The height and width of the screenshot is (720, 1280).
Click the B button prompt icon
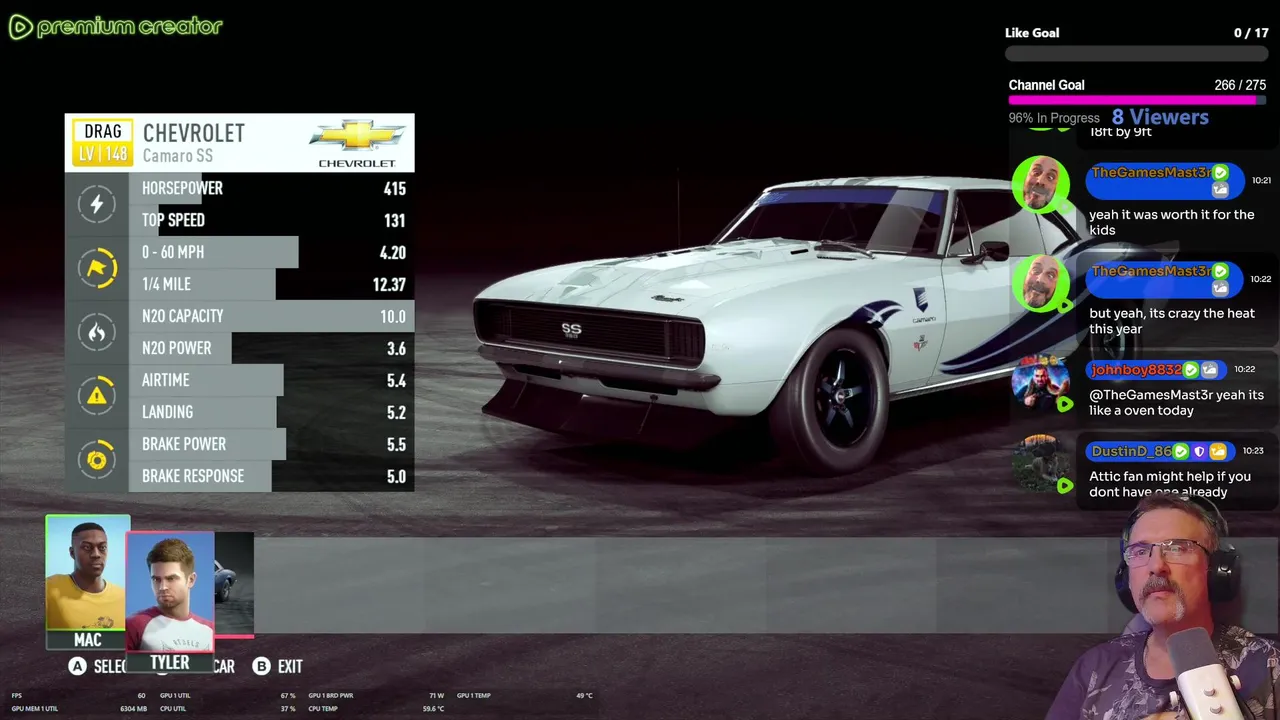(261, 666)
